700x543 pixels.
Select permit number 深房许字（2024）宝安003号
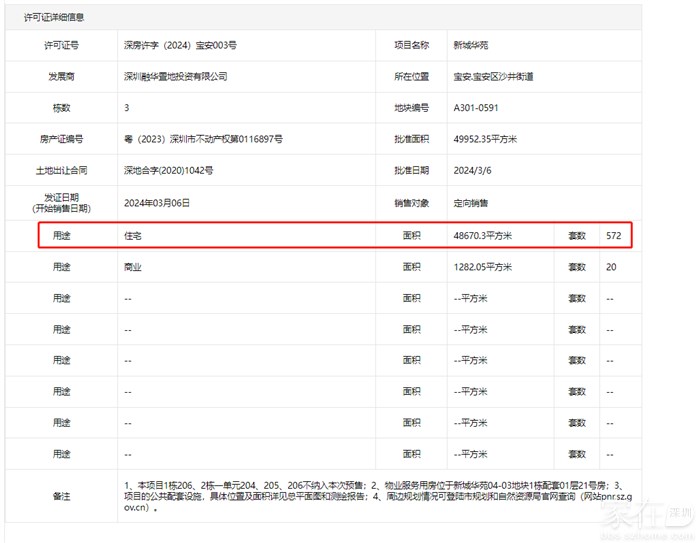pyautogui.click(x=180, y=46)
